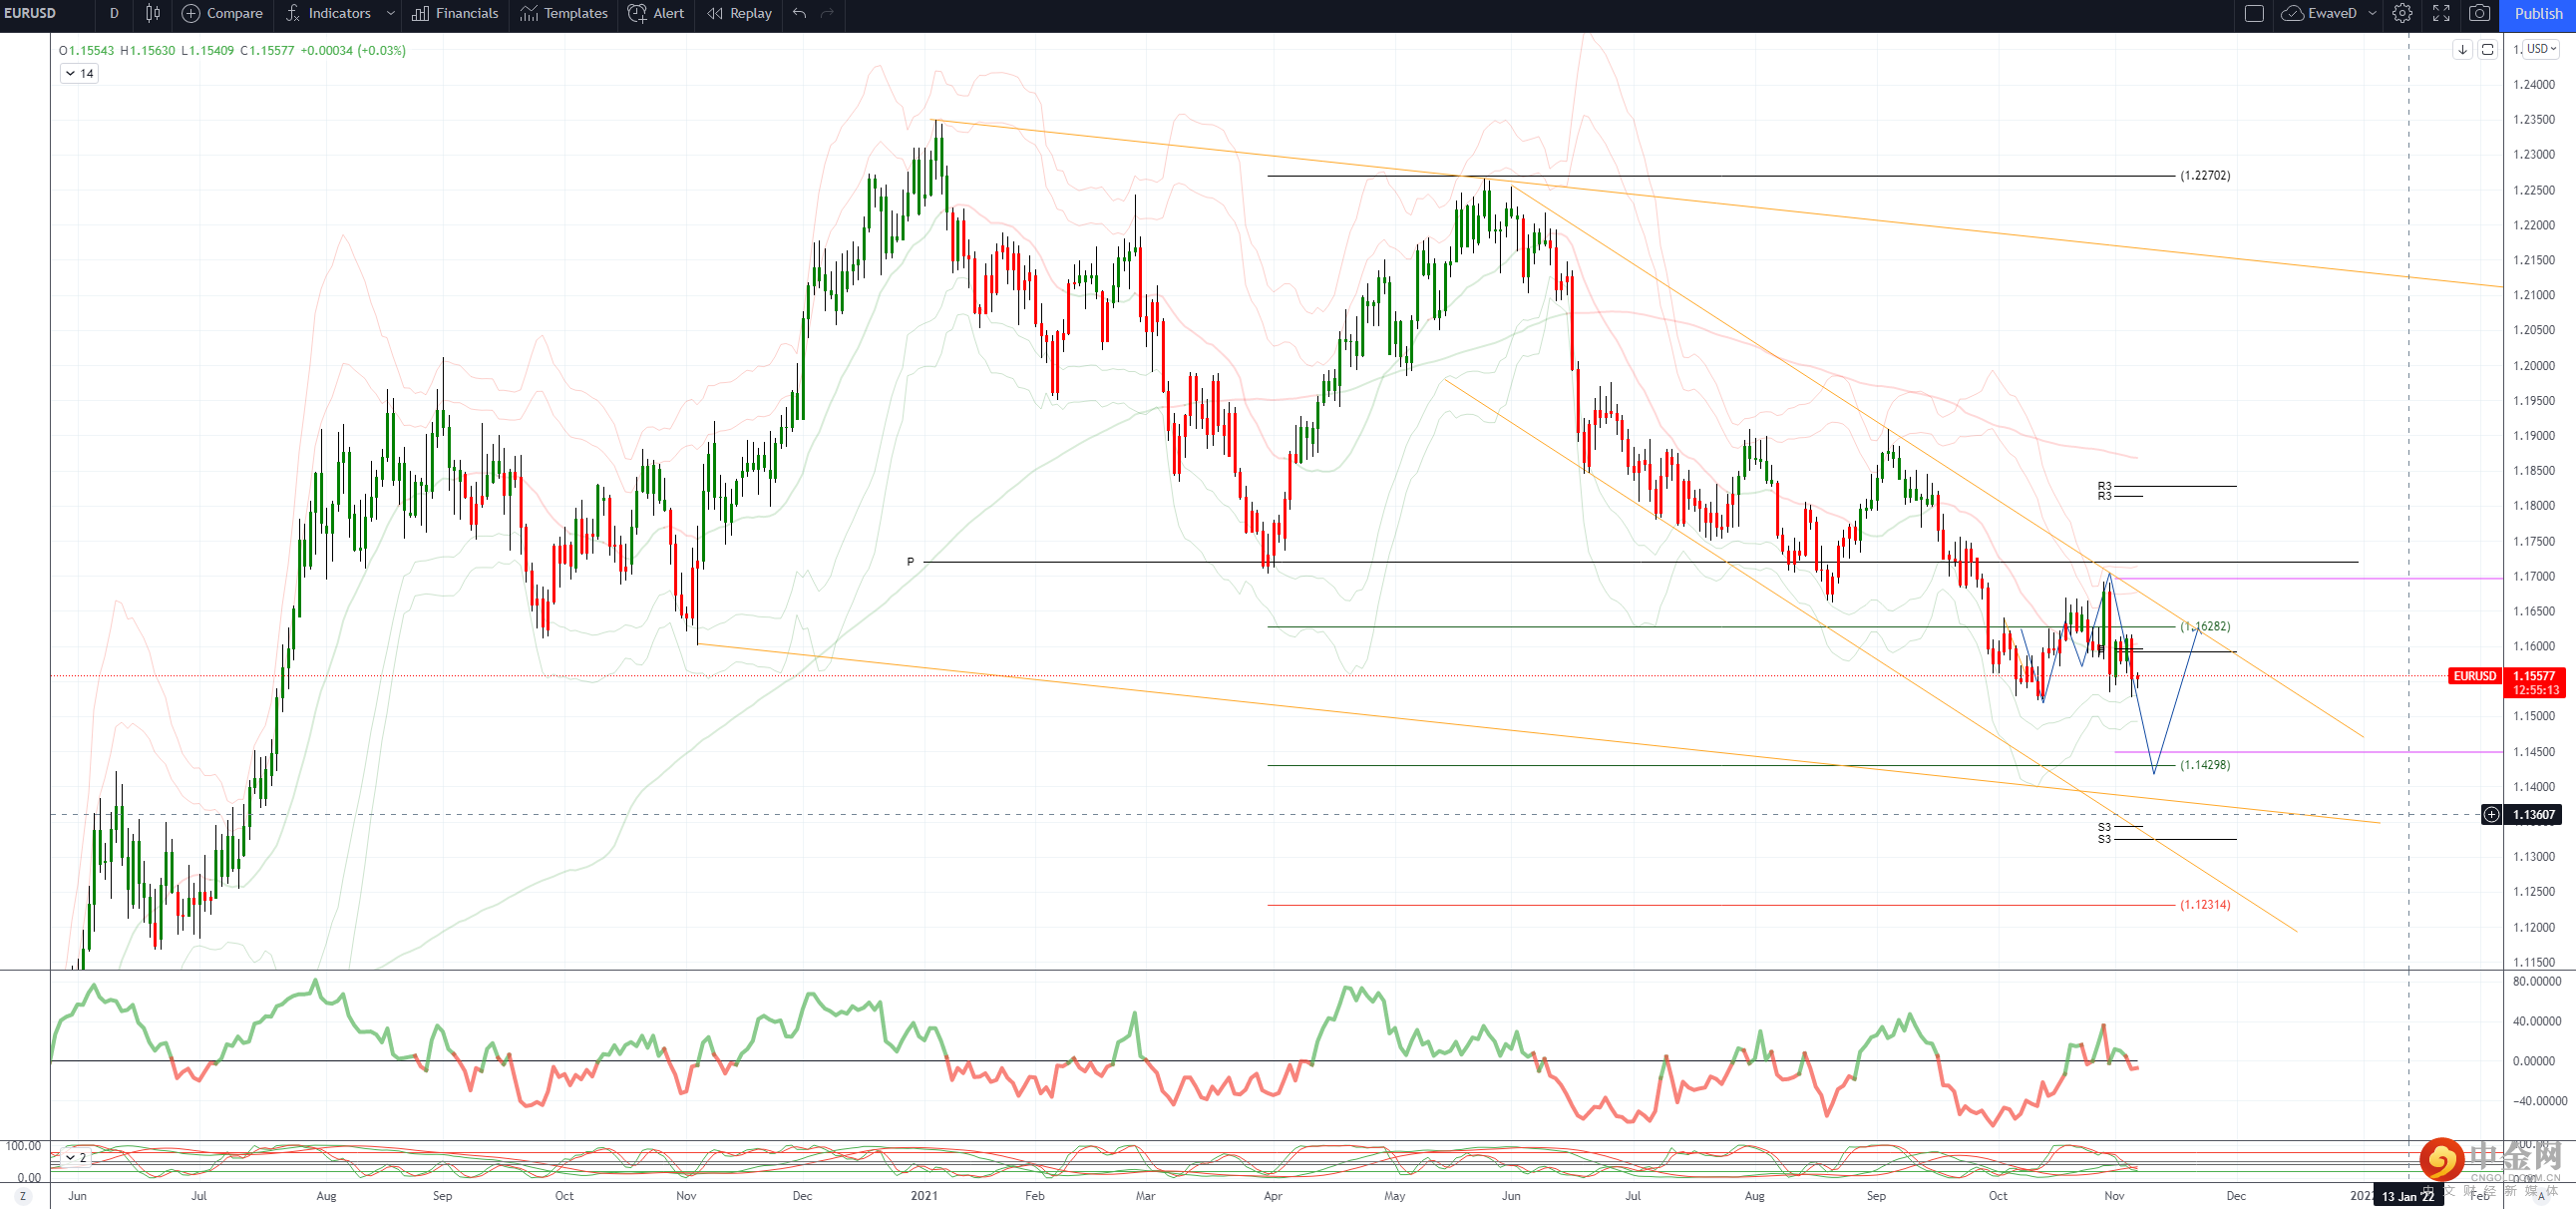Click the select layout square icon
The height and width of the screenshot is (1209, 2576).
[2254, 13]
